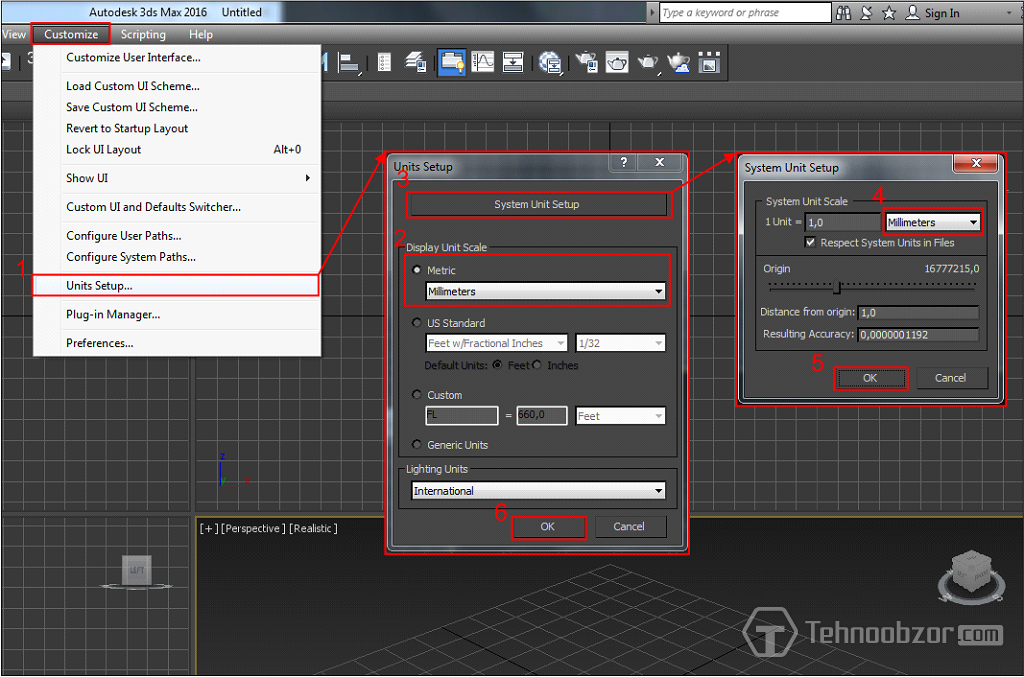Open the Help menu
Screen dimensions: 1024x677
(x=200, y=35)
